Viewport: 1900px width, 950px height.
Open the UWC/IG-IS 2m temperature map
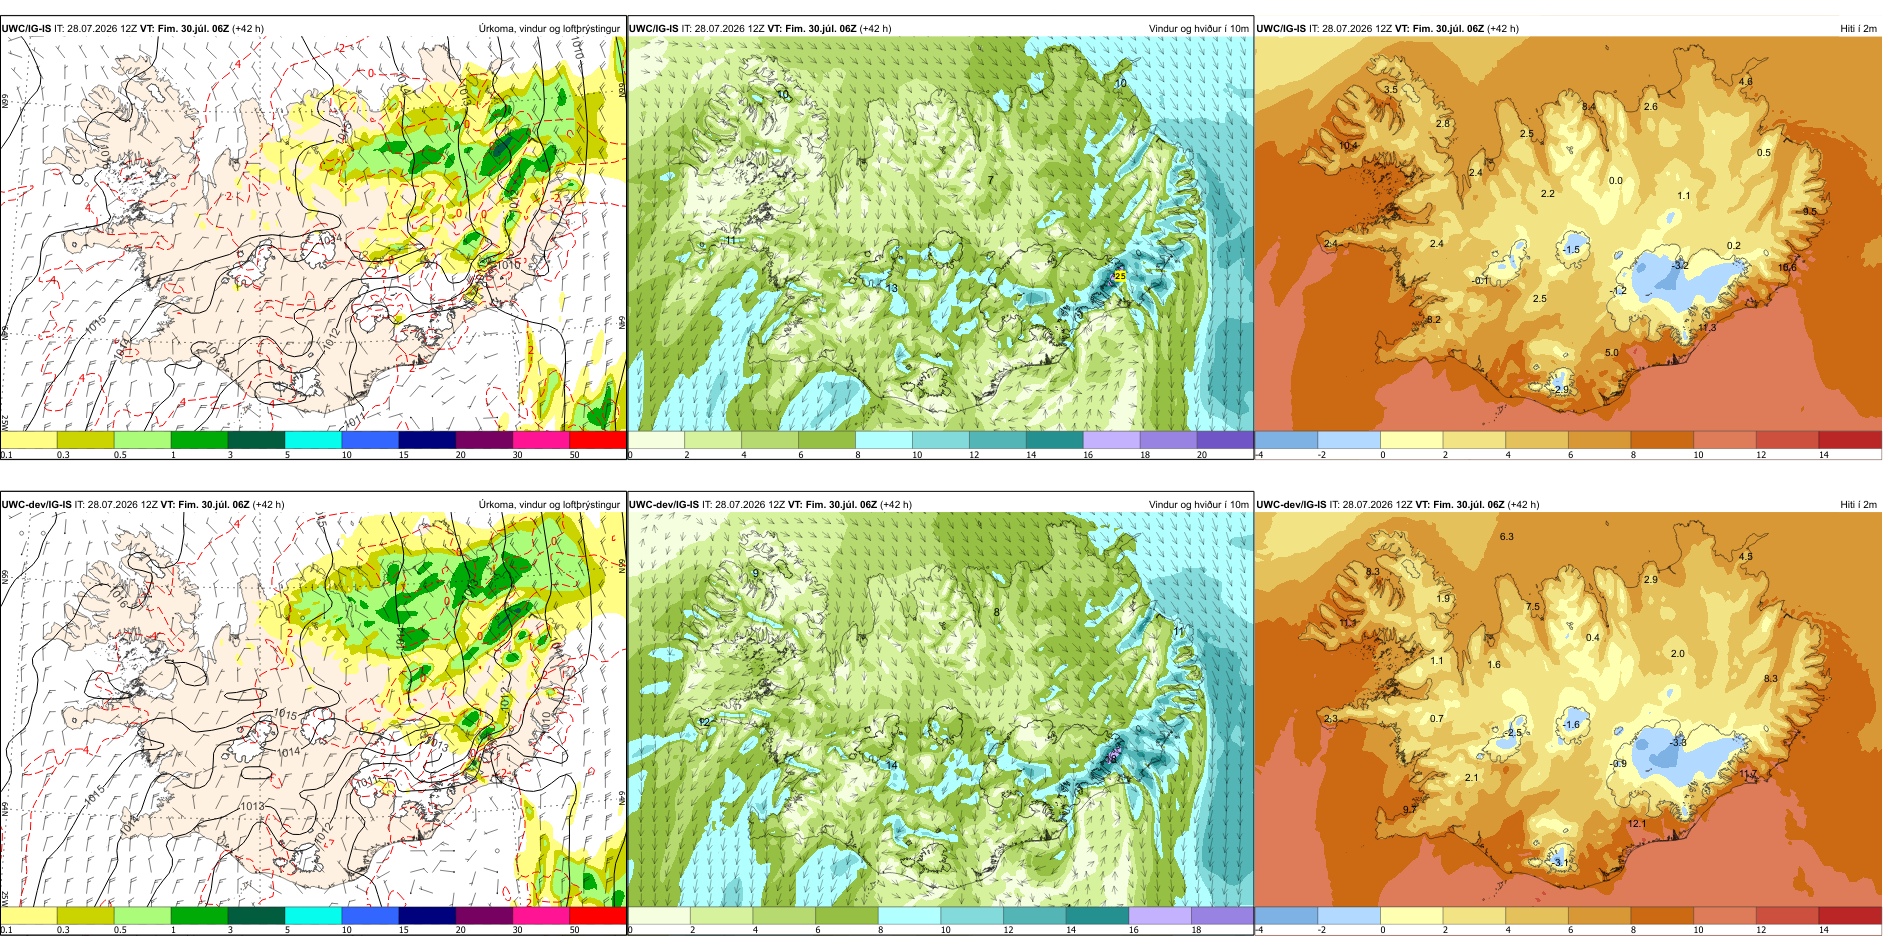coord(1568,234)
